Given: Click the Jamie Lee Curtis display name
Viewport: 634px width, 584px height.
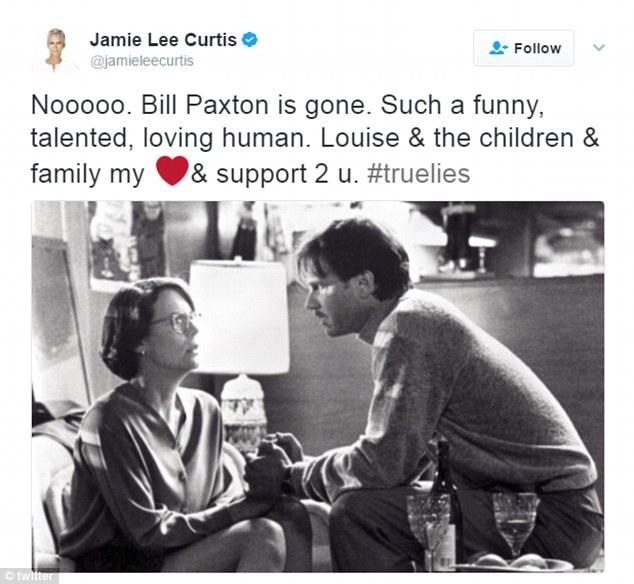Looking at the screenshot, I should pyautogui.click(x=163, y=40).
